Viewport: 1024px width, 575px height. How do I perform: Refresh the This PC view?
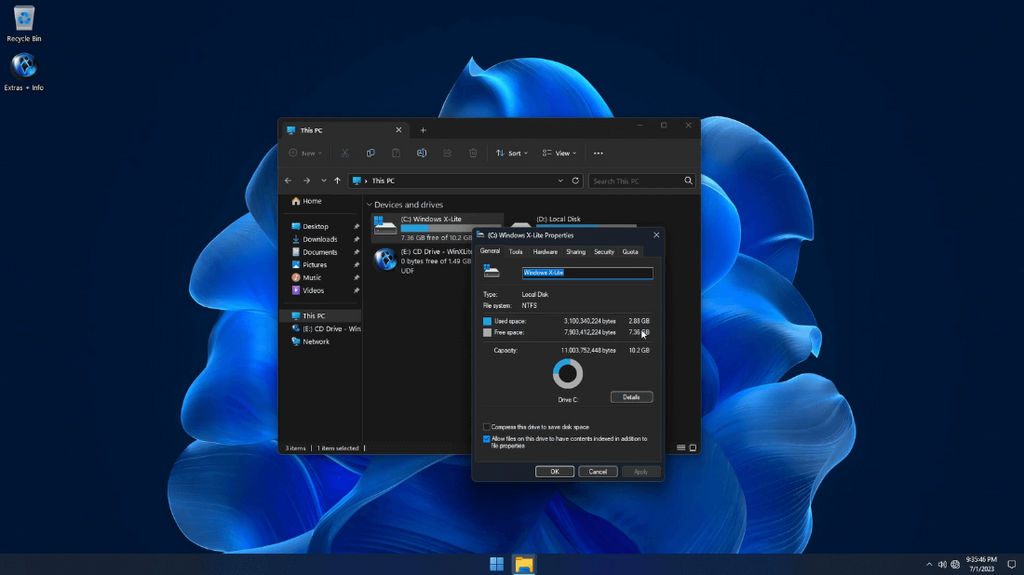tap(575, 180)
